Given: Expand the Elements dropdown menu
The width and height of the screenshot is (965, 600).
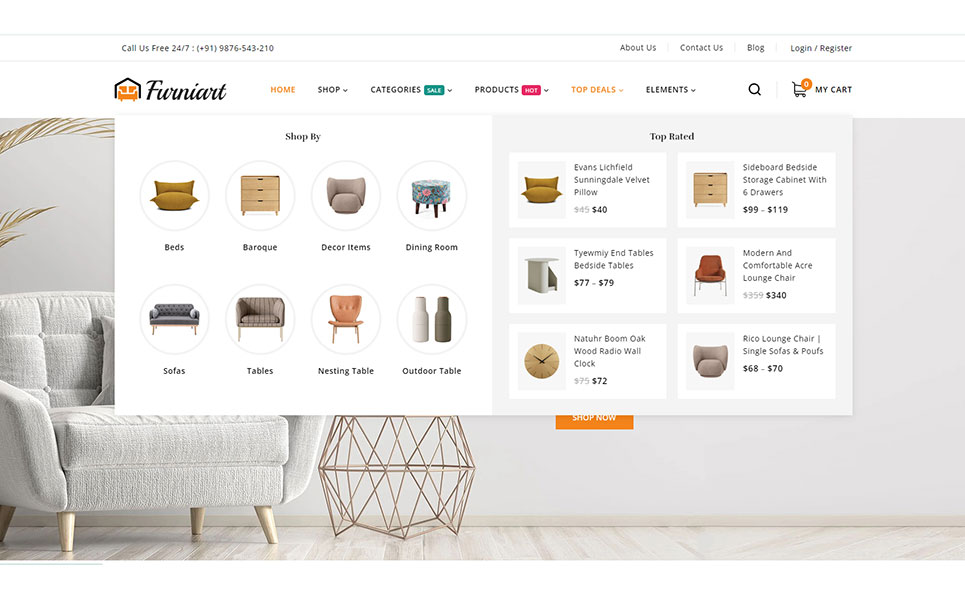Looking at the screenshot, I should coord(670,90).
